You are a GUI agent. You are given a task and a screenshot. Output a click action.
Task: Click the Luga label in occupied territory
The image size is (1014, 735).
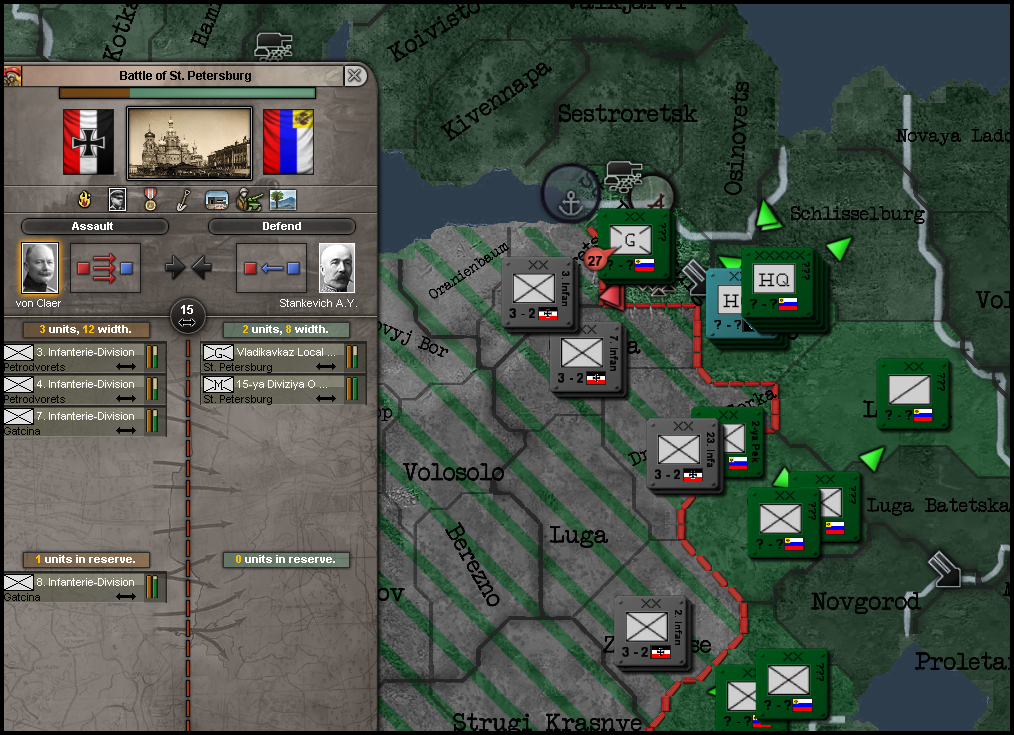tap(578, 536)
